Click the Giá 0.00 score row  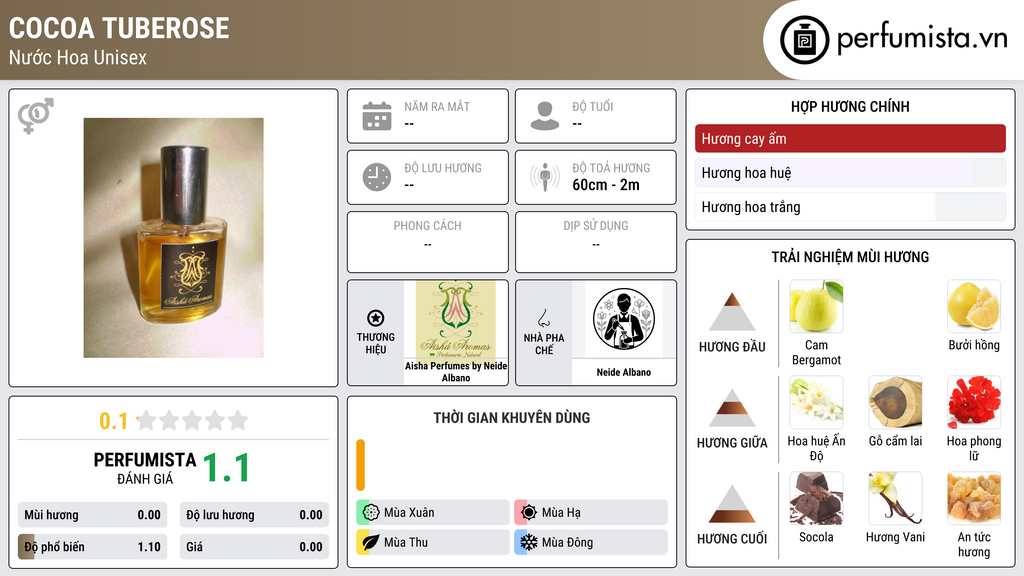[254, 547]
